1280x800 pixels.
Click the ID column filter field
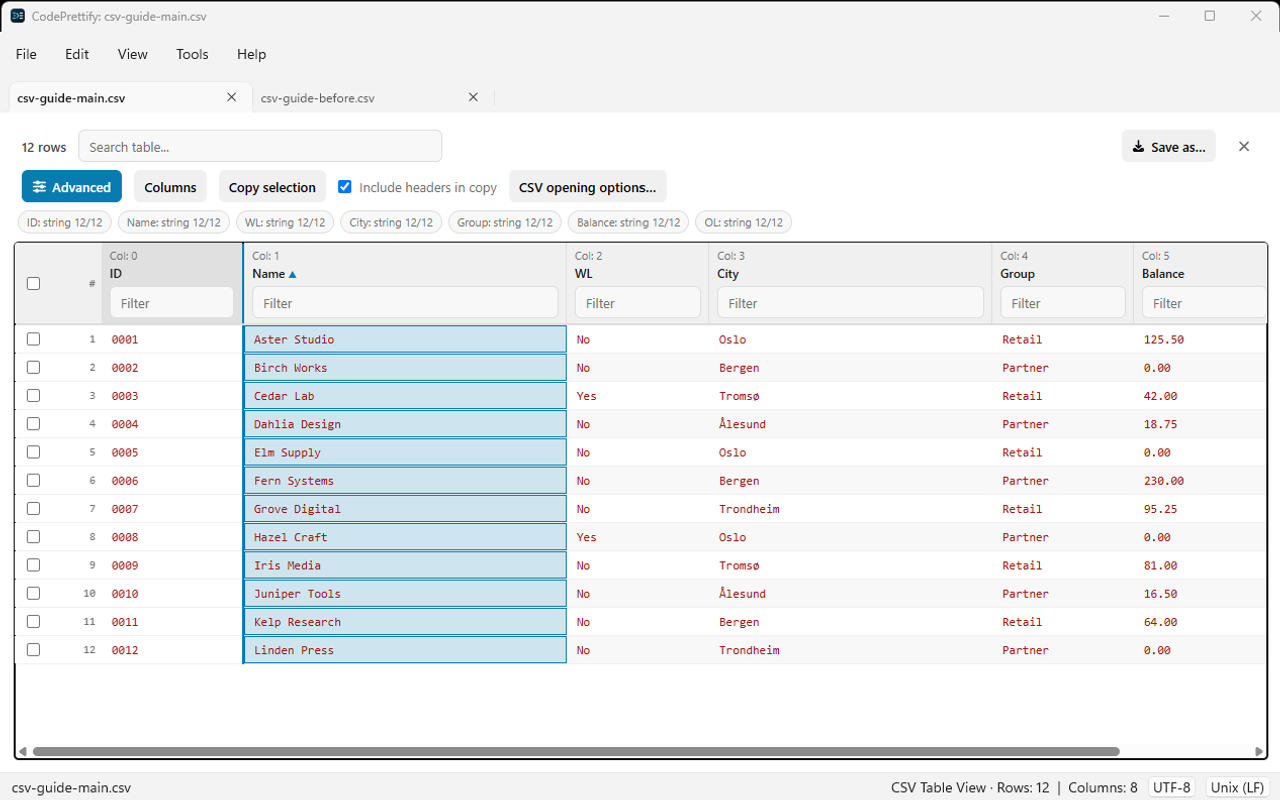(x=172, y=303)
